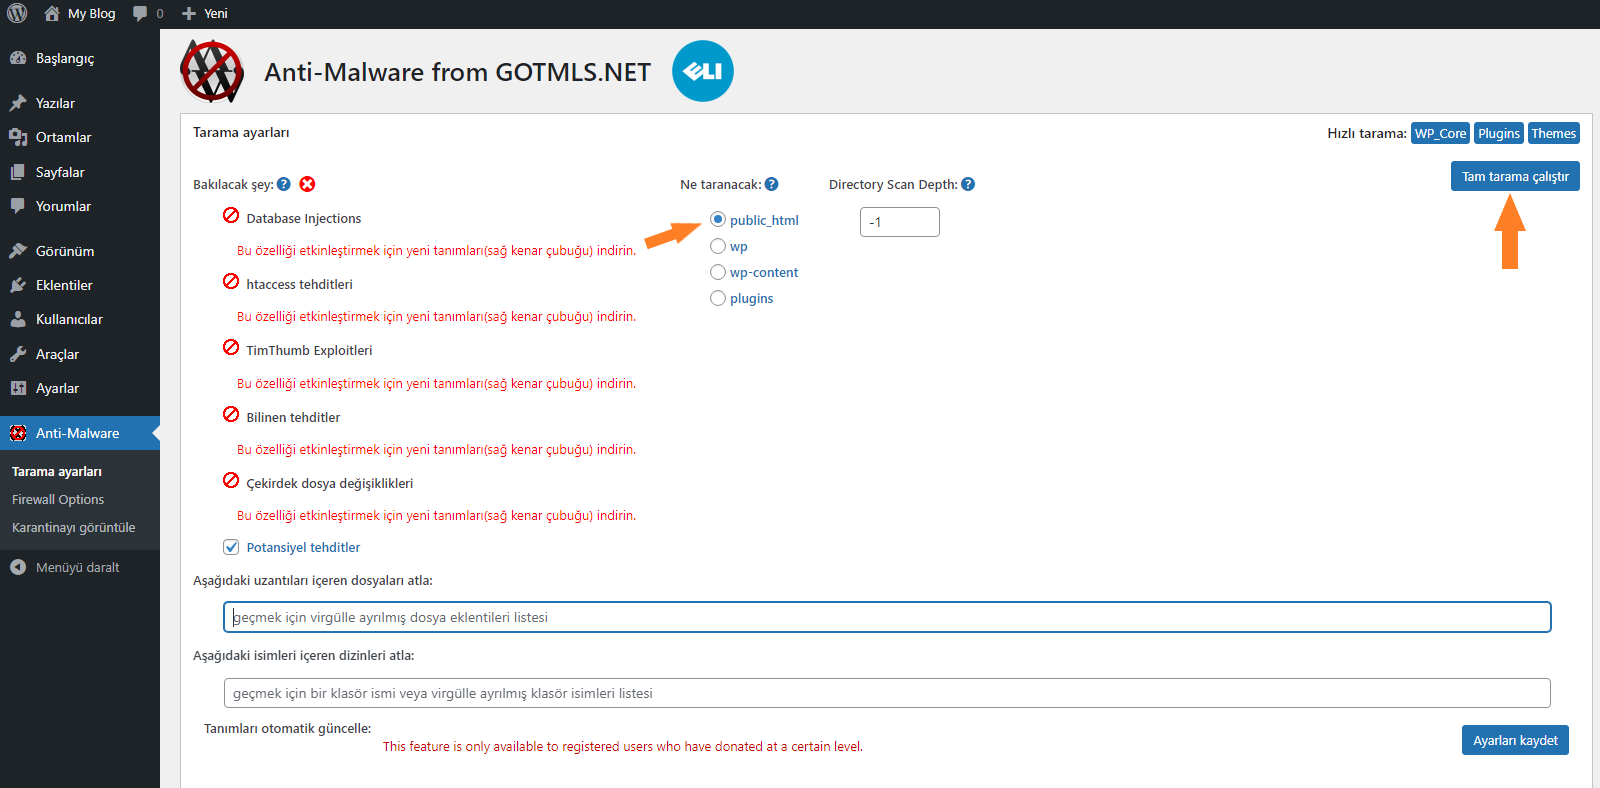Click disabled icon next to Bilinen tehditler

tap(231, 415)
